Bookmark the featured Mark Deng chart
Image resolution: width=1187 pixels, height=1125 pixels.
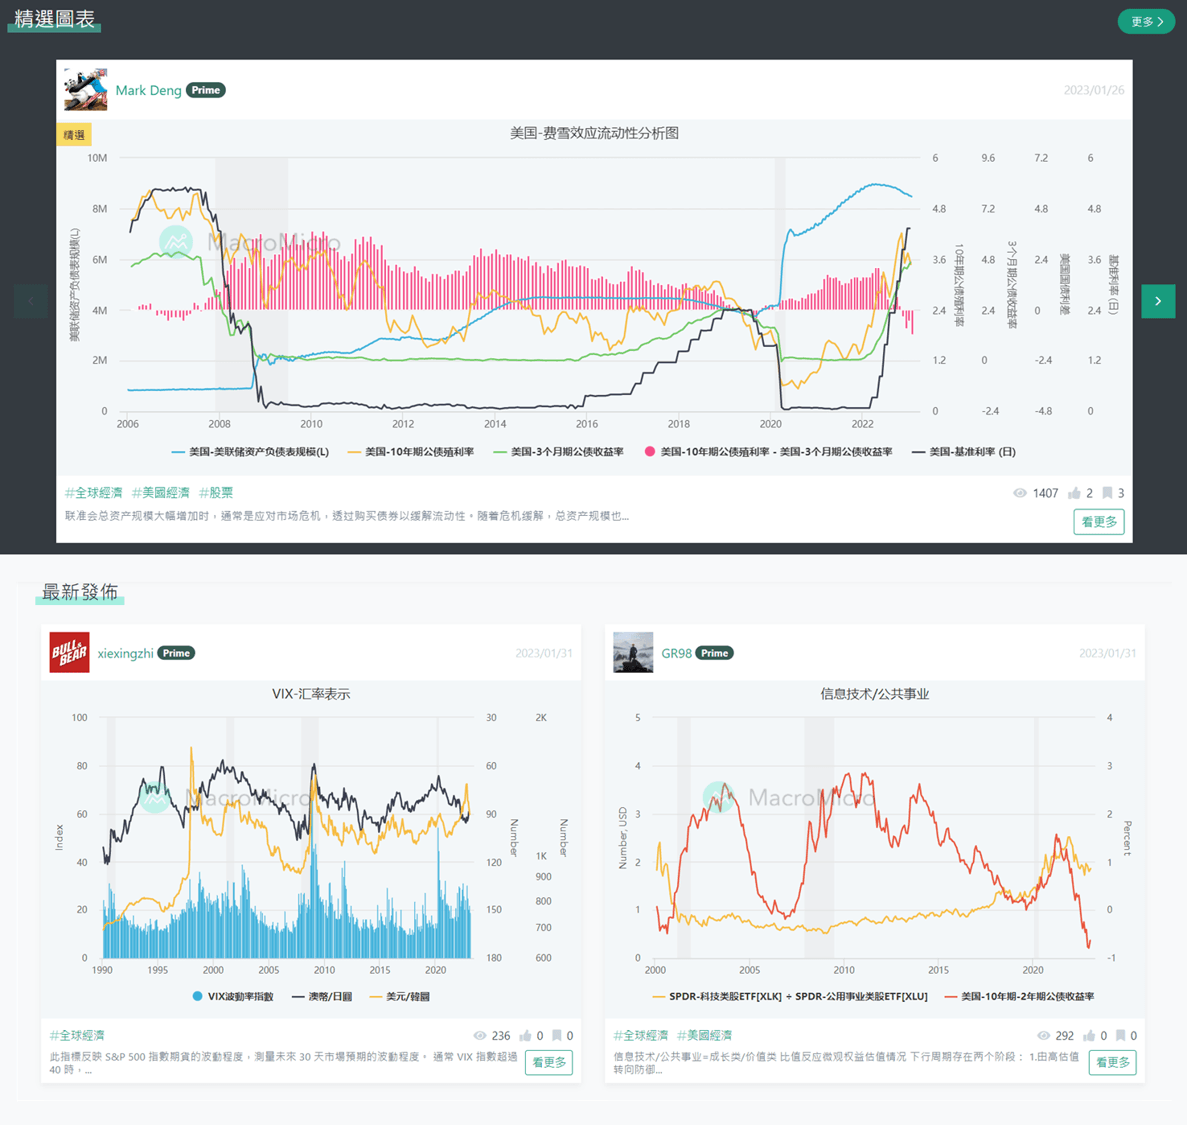point(1107,493)
